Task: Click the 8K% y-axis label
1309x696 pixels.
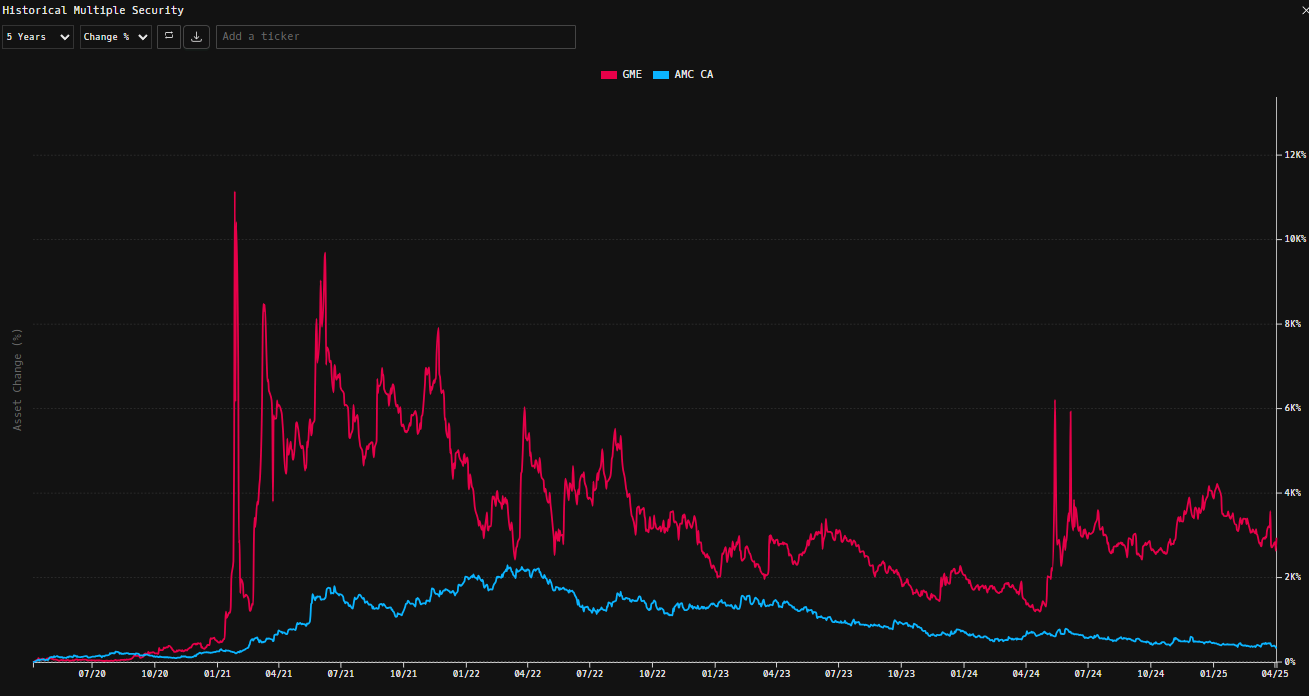Action: 1293,324
